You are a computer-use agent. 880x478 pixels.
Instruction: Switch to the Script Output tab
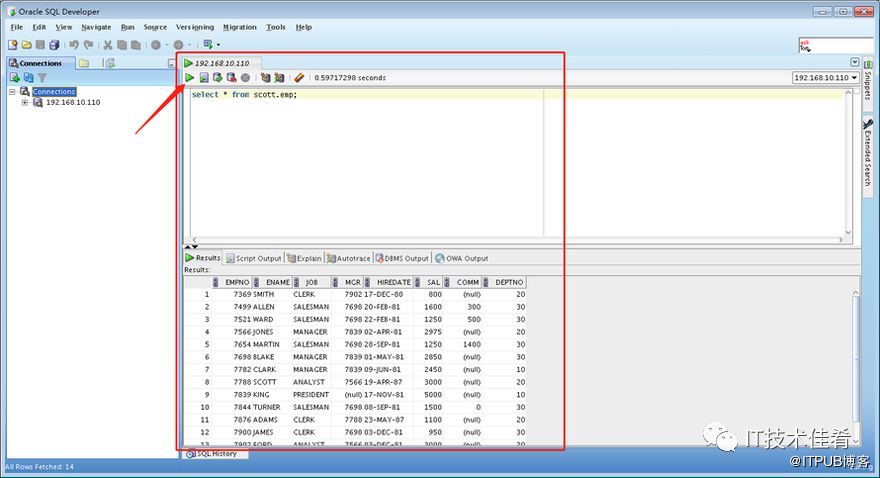[254, 258]
